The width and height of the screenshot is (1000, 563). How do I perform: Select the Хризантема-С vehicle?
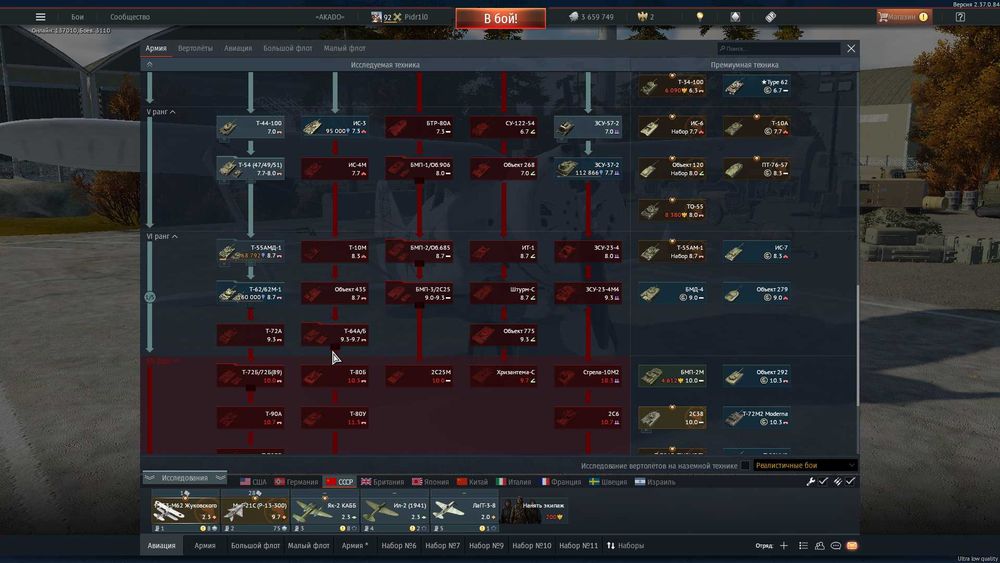click(503, 376)
